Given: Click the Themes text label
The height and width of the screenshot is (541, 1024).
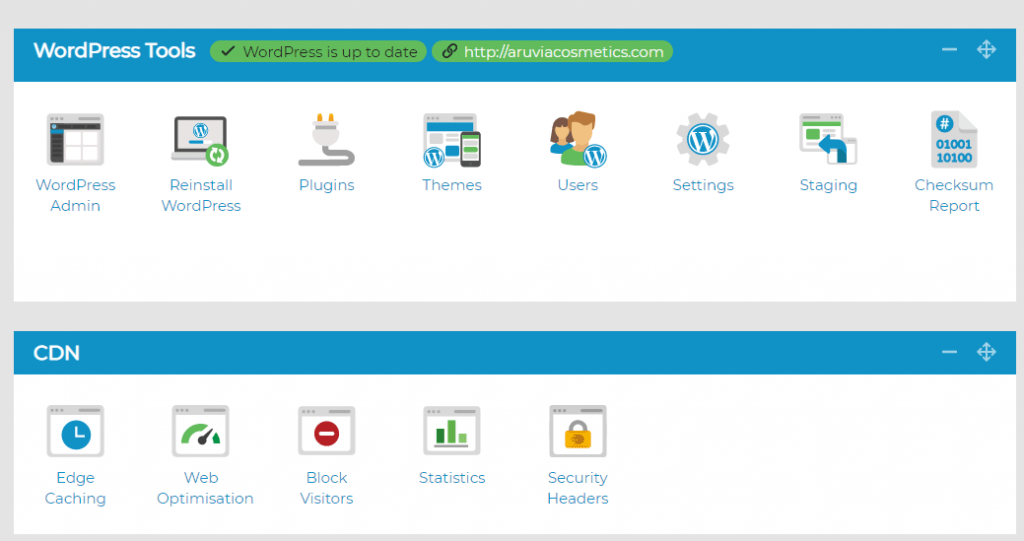Looking at the screenshot, I should click(452, 185).
